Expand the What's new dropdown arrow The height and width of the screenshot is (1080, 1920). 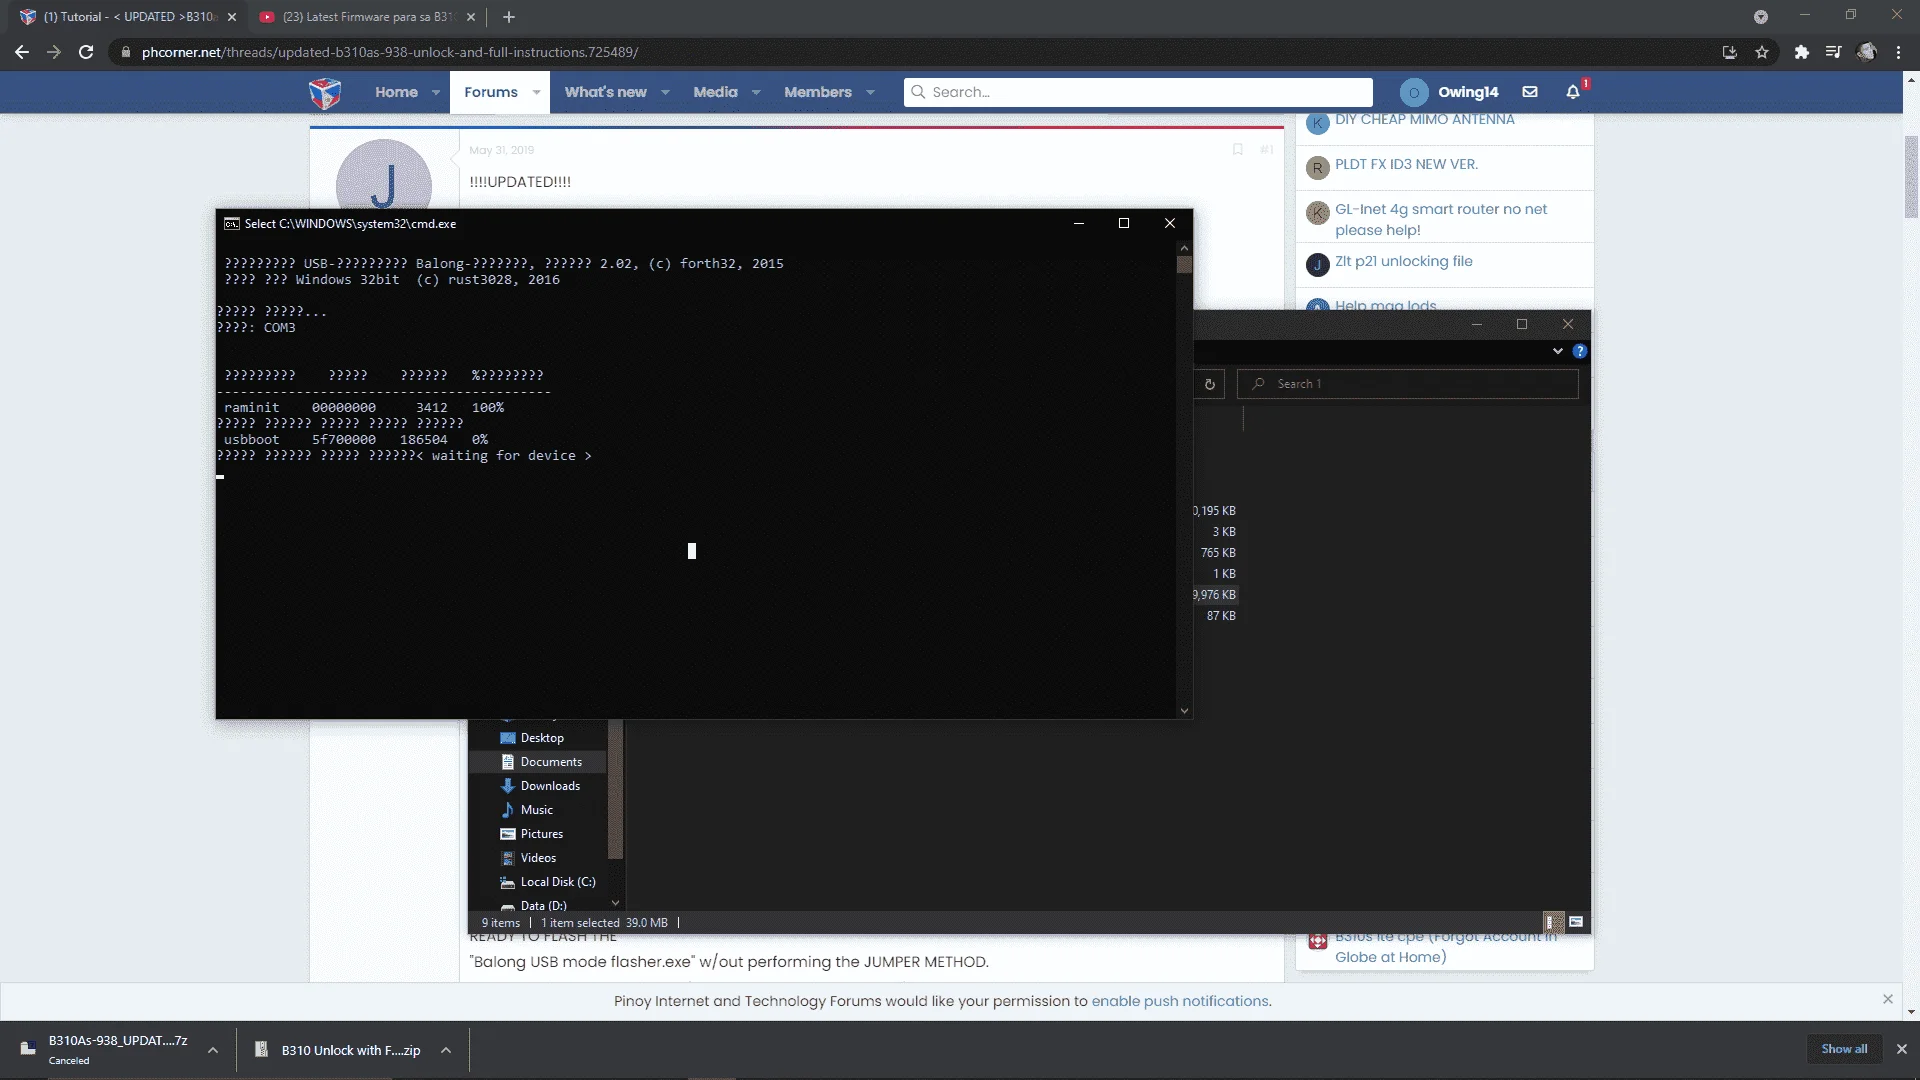pyautogui.click(x=665, y=92)
